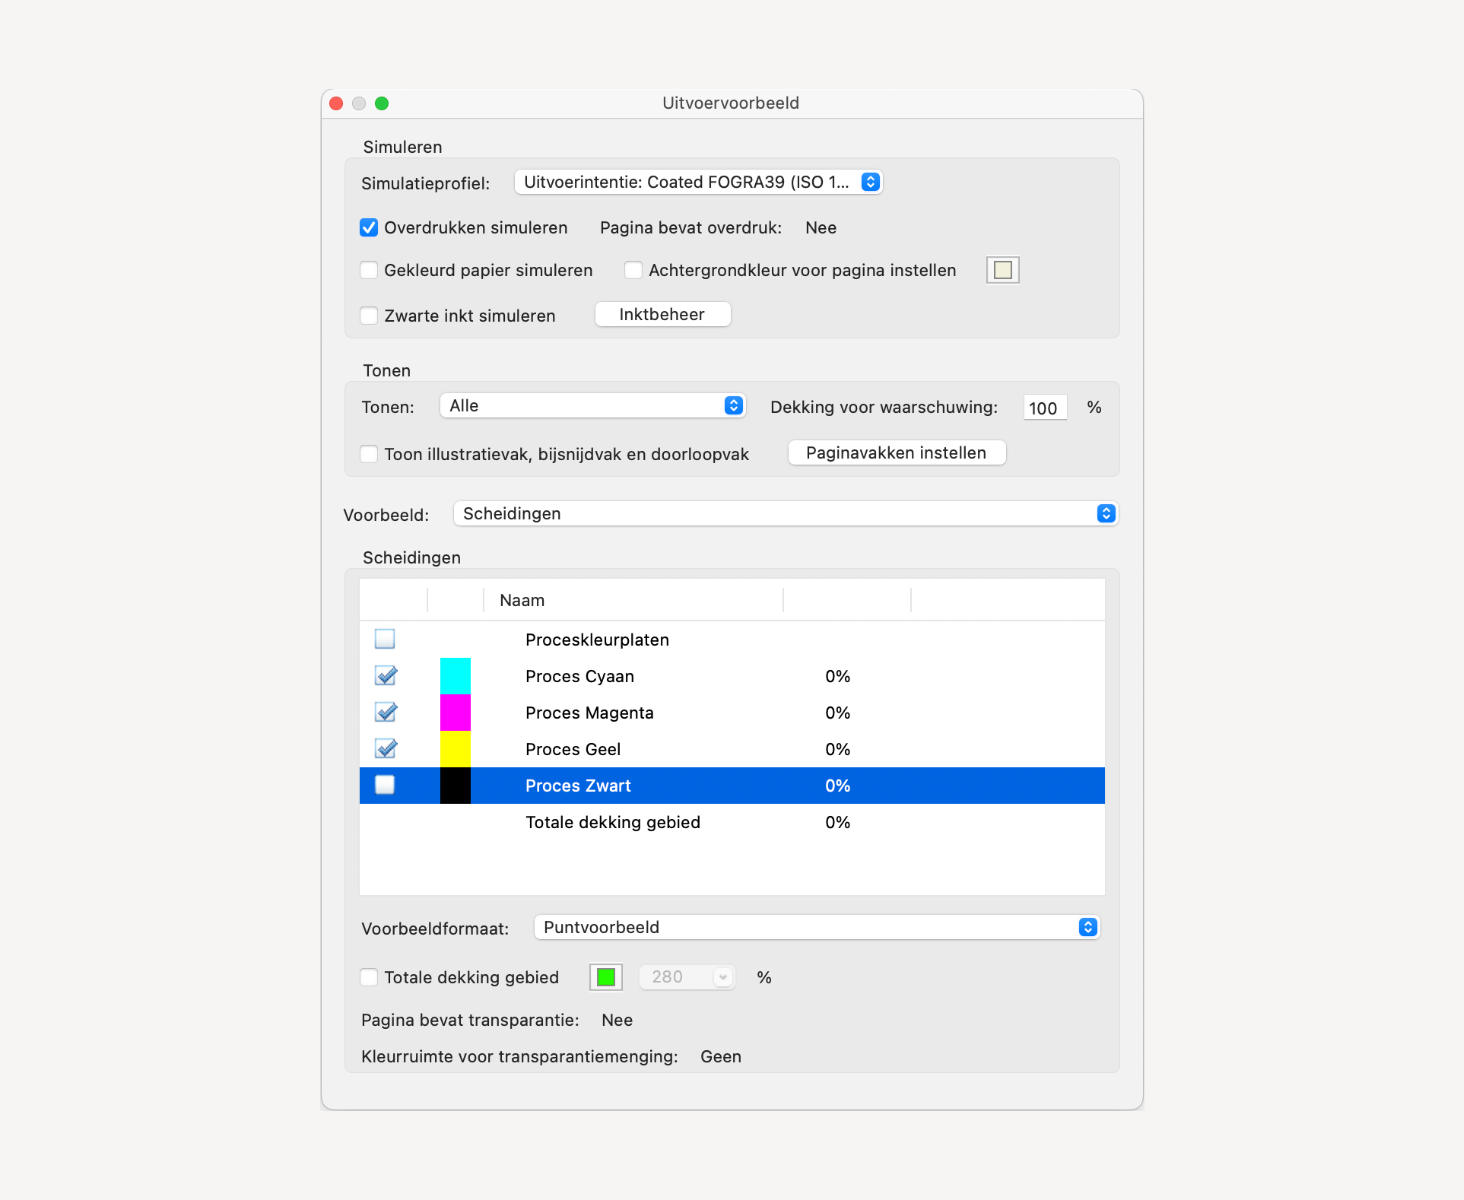Open the Simulatieprofiel dropdown
Screen dimensions: 1464x1200
pyautogui.click(x=698, y=182)
